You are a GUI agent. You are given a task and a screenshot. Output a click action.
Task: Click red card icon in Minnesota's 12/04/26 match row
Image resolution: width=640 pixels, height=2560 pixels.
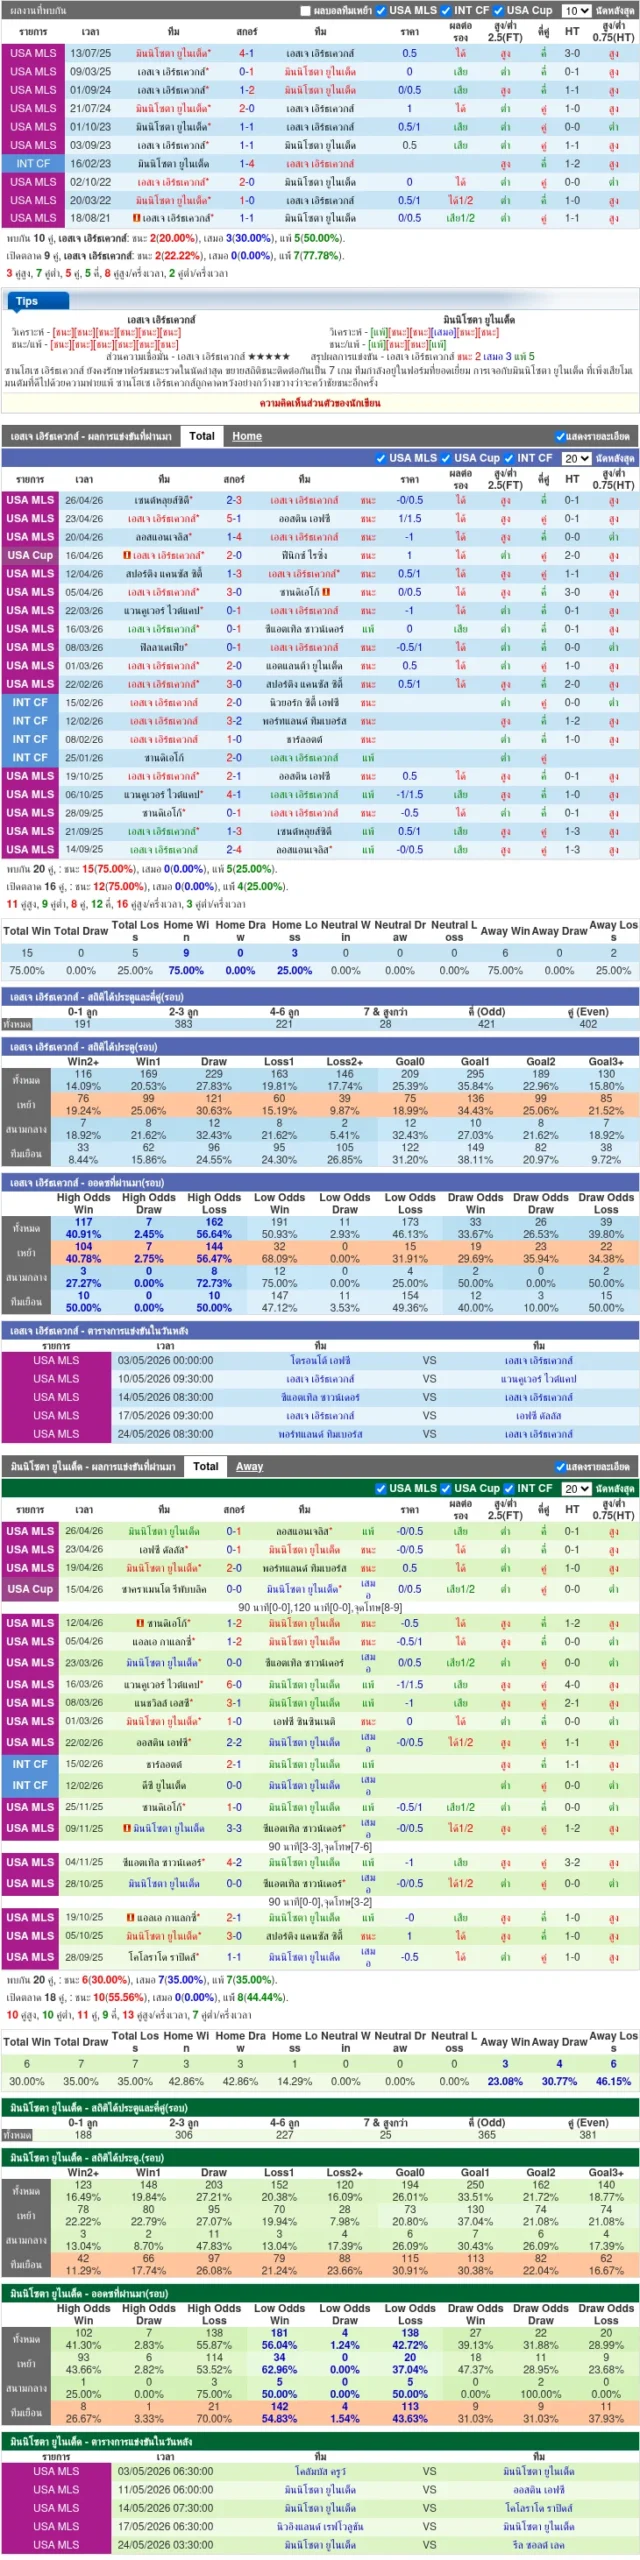click(141, 1623)
